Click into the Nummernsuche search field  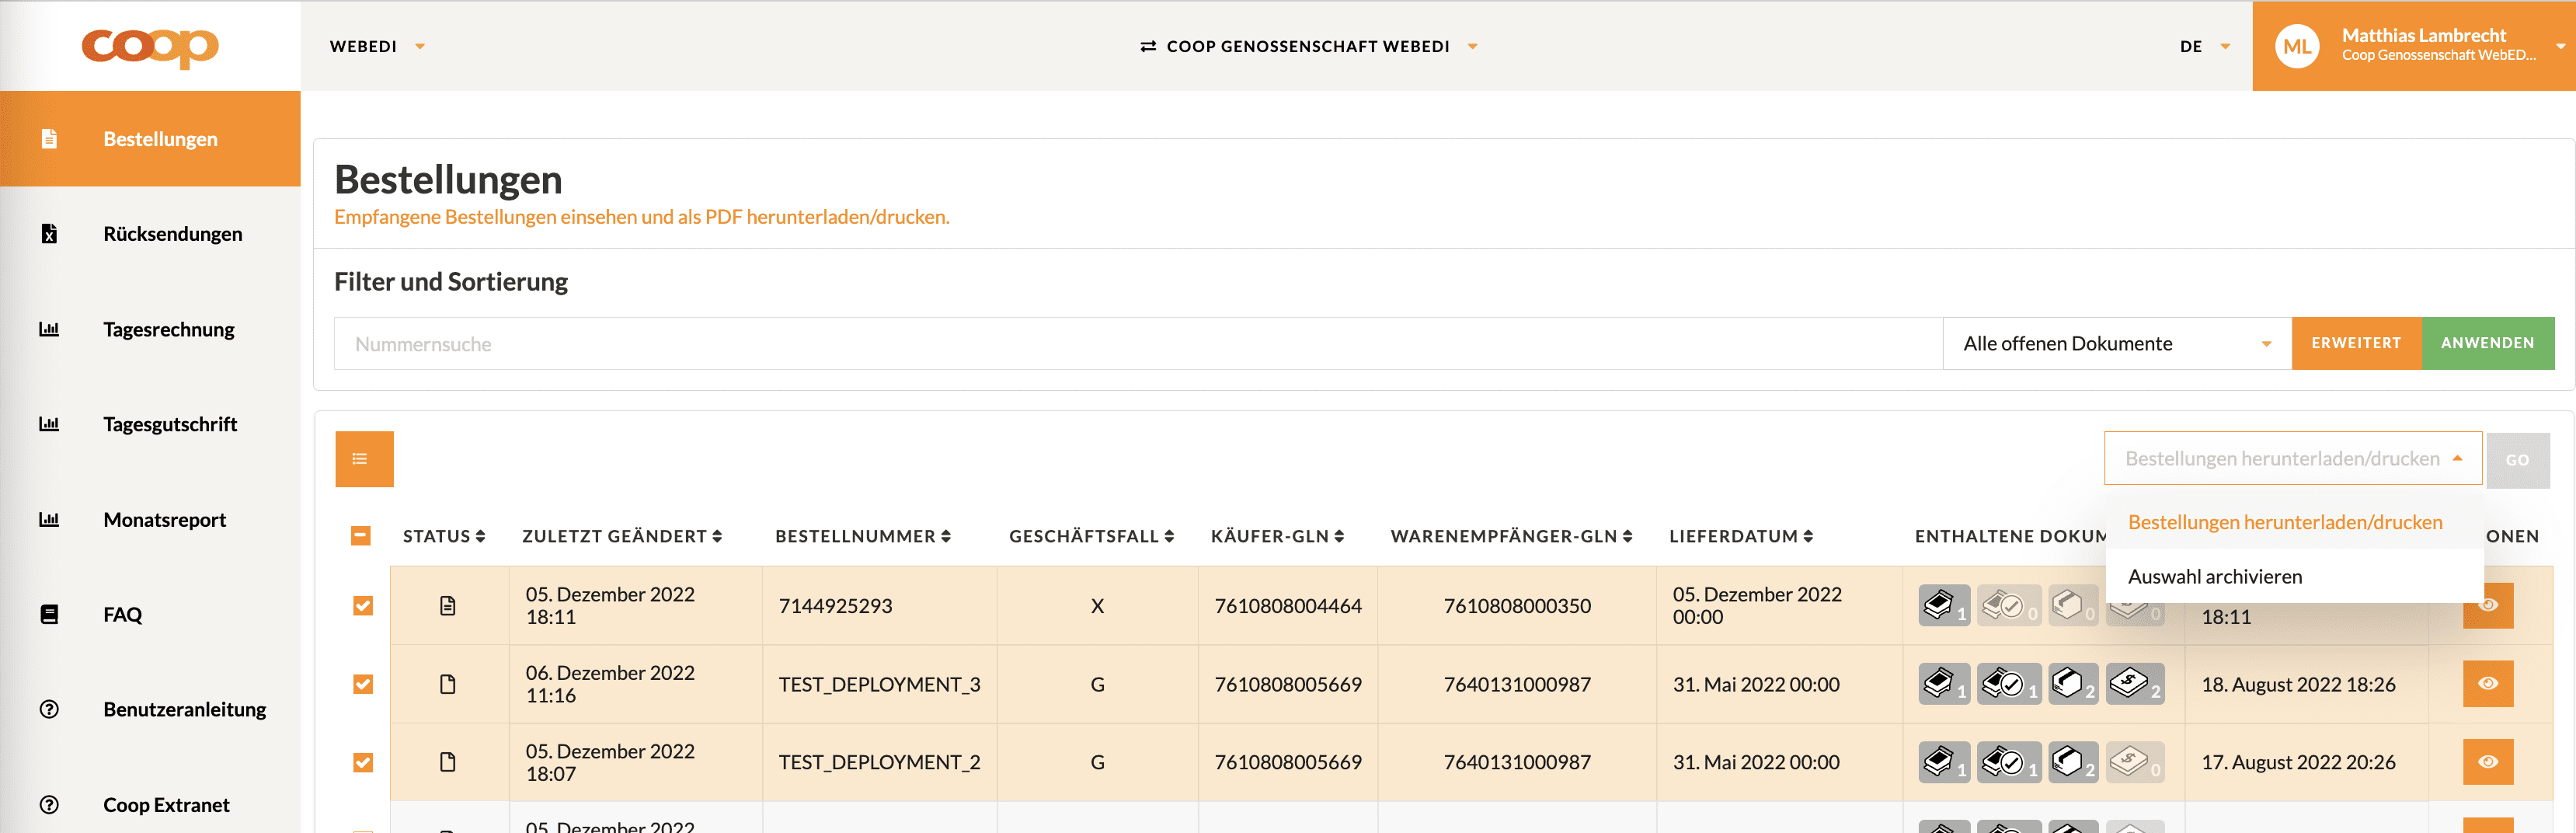coord(1137,344)
